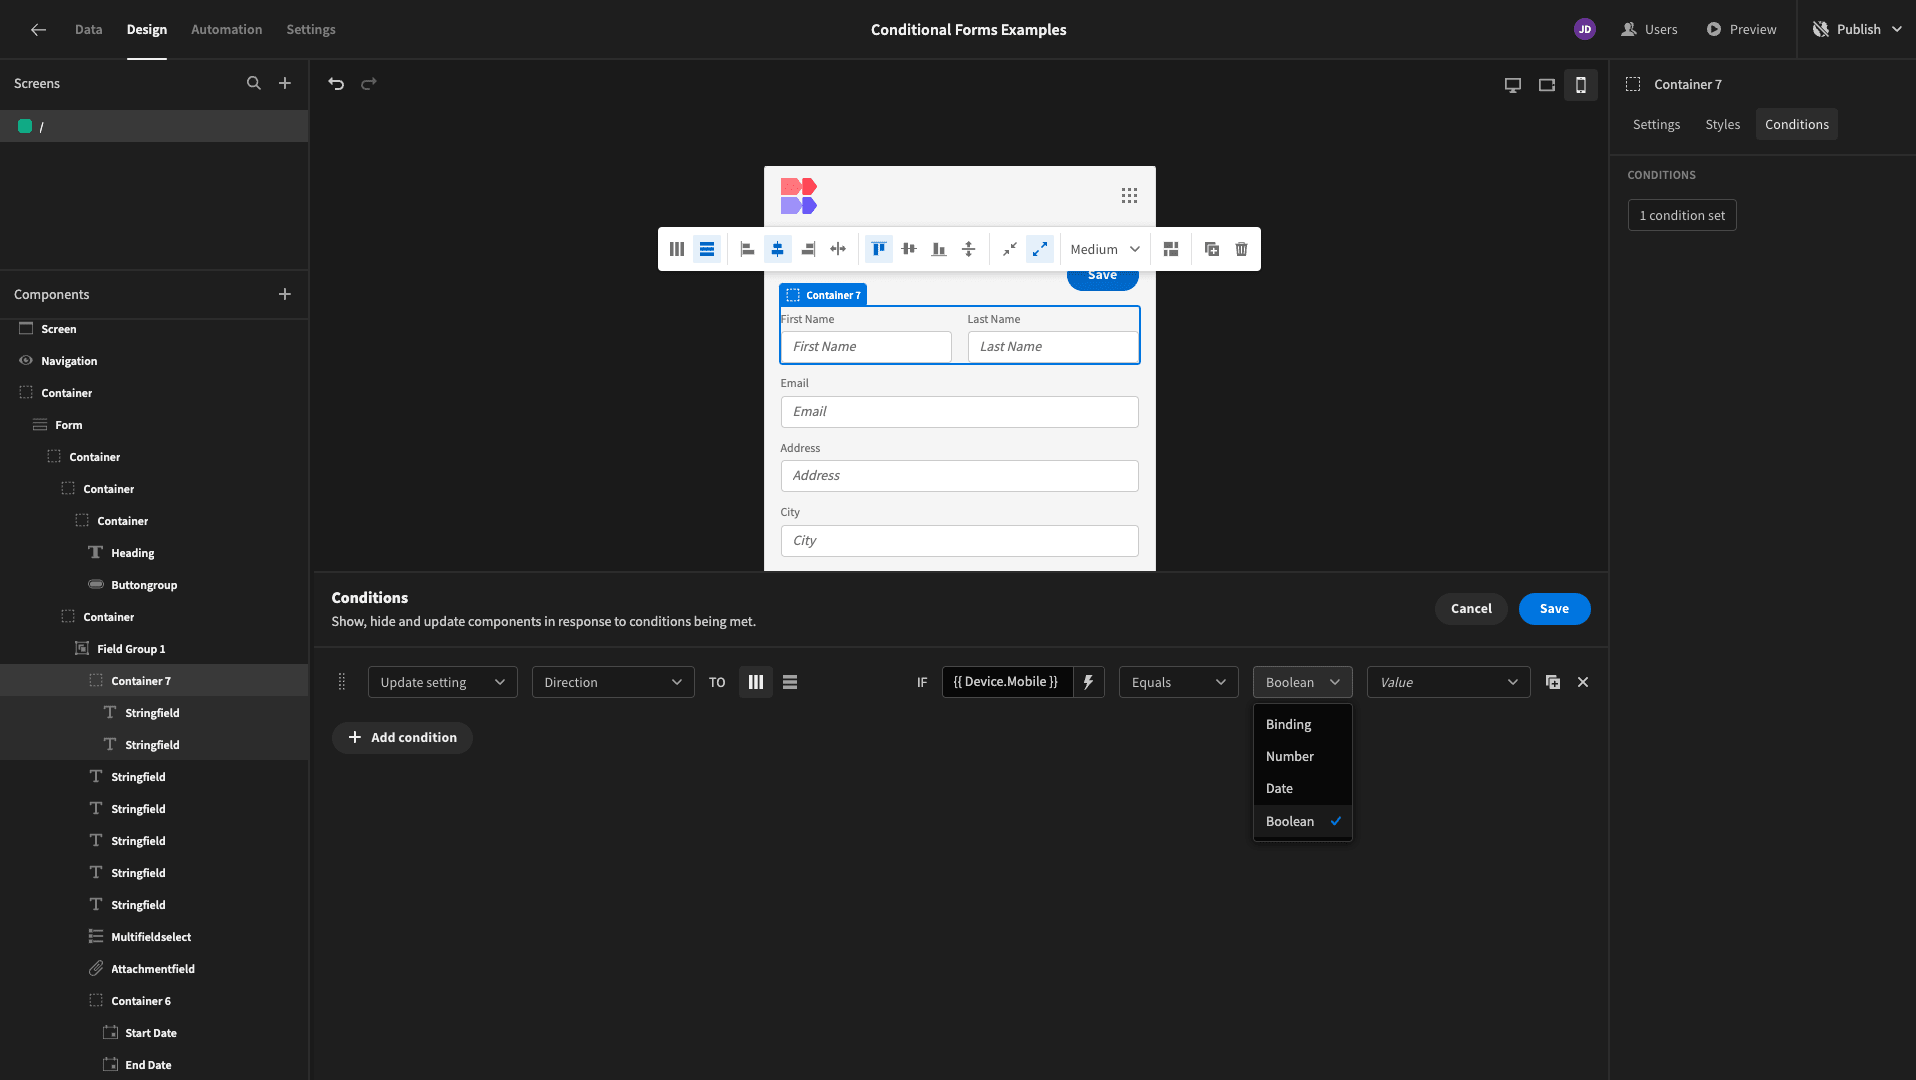Choose column direction in condition row

pyautogui.click(x=756, y=682)
